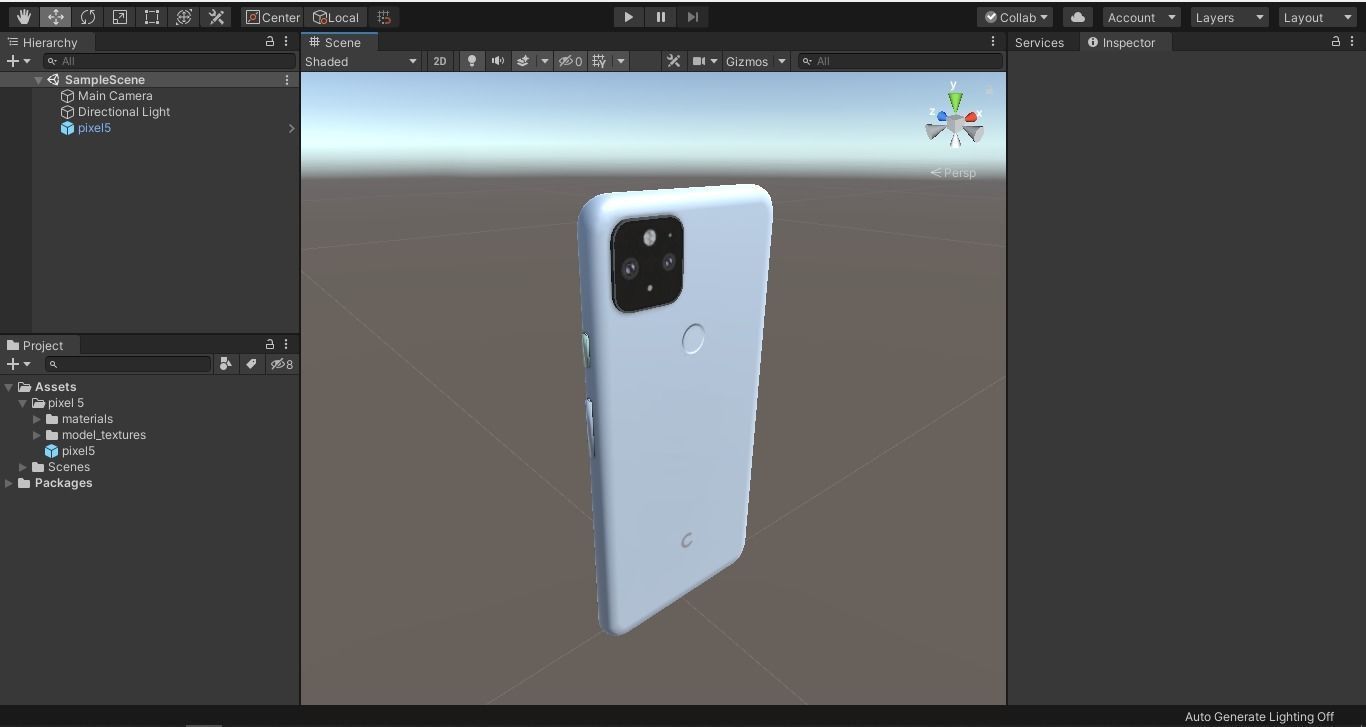
Task: Collapse the Assets folder
Action: pyautogui.click(x=9, y=387)
